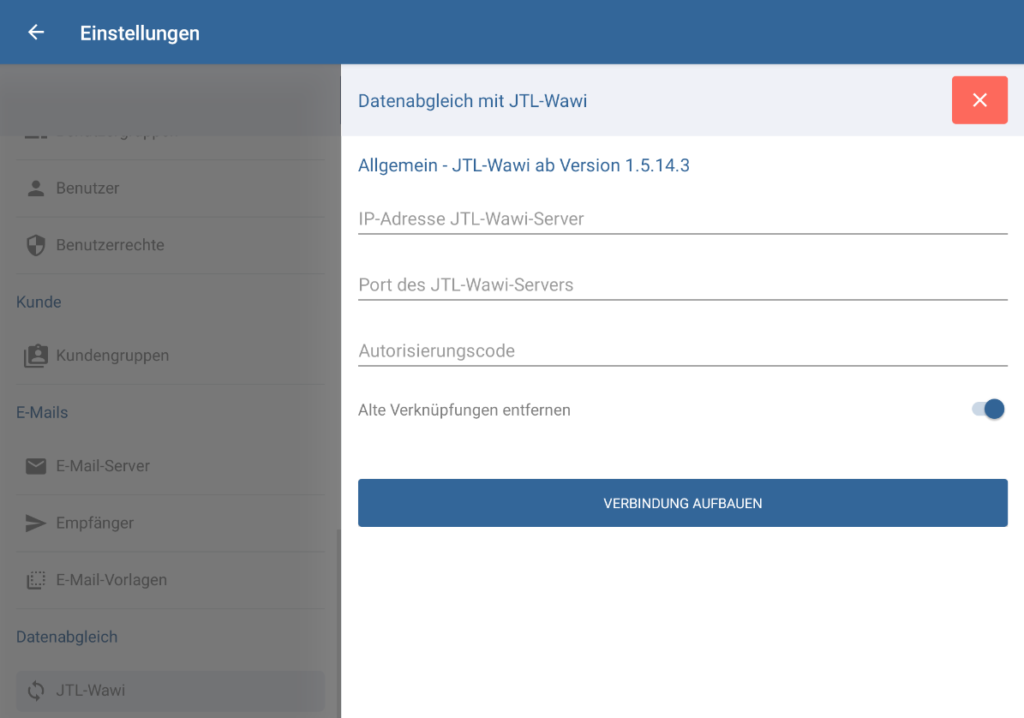Click the back arrow in the header

(35, 31)
